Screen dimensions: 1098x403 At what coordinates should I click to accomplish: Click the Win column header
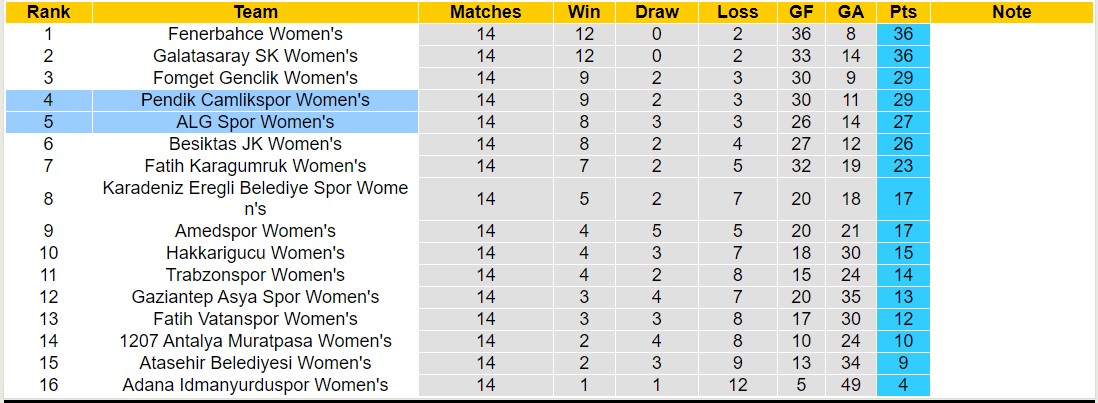584,12
